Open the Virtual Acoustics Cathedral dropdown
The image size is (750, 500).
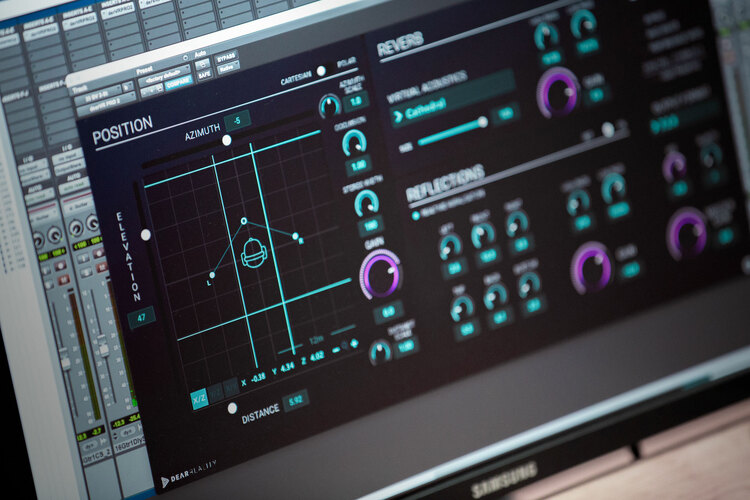[x=440, y=116]
